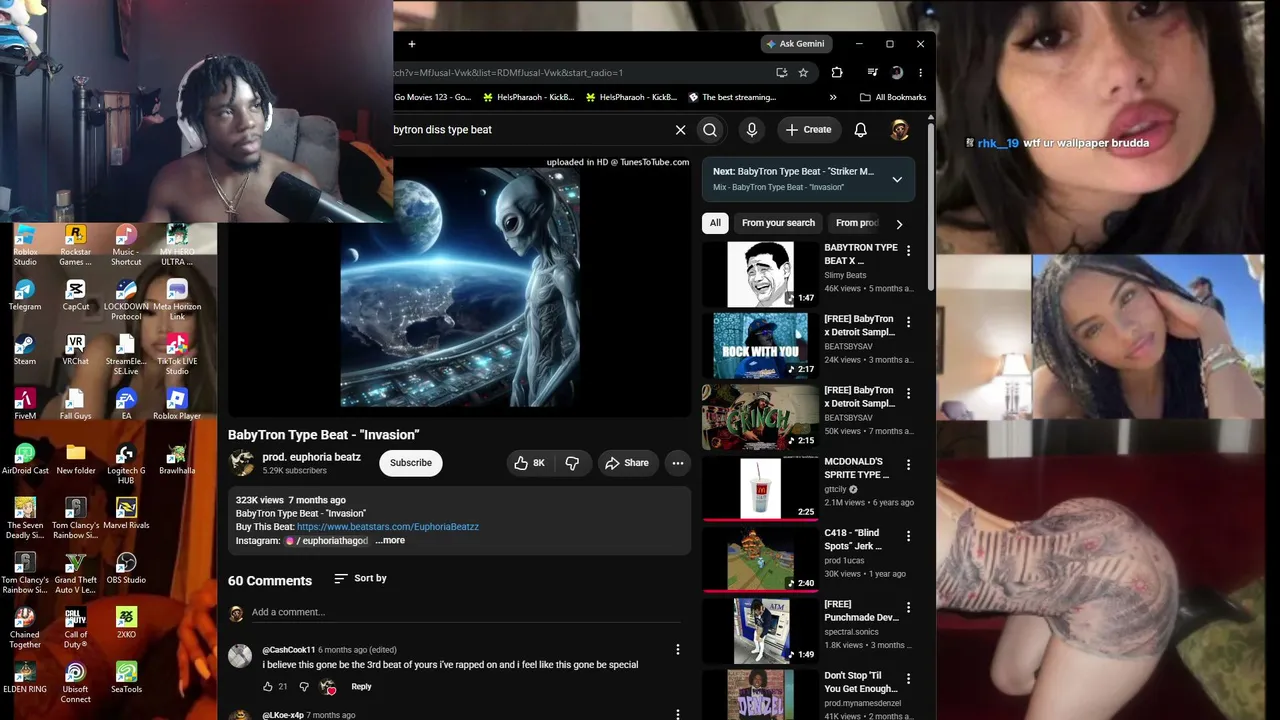Viewport: 1280px width, 720px height.
Task: Open the Punchmade Dev type beat thumbnail
Action: tap(760, 631)
